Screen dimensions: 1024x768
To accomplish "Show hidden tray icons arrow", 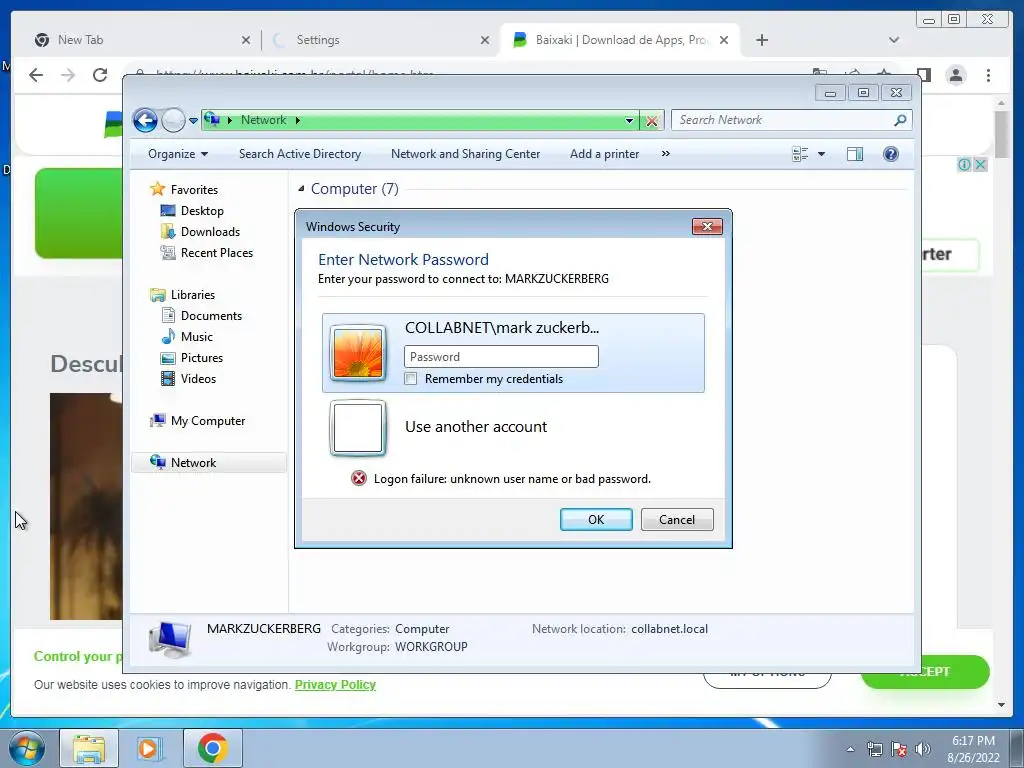I will [x=850, y=749].
